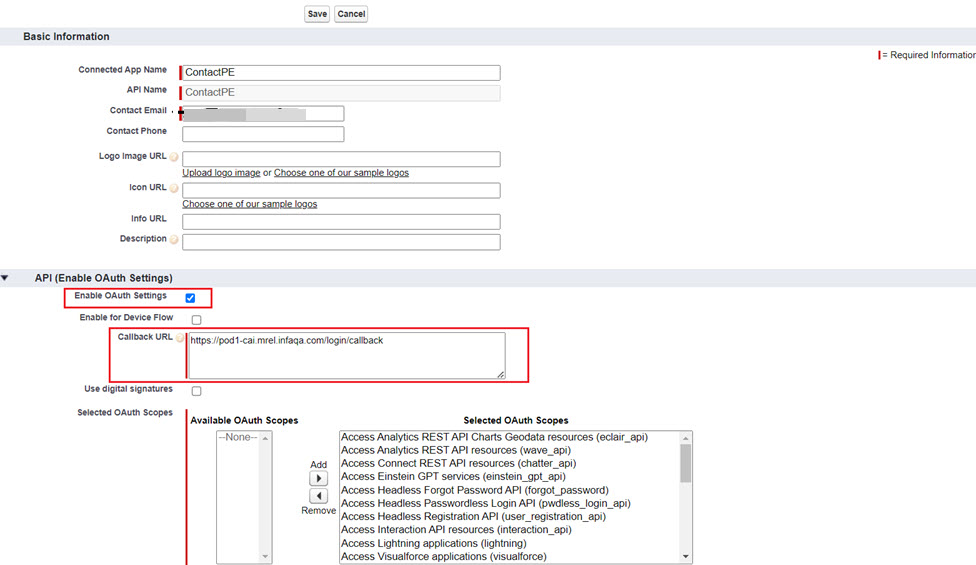The width and height of the screenshot is (976, 565).
Task: Show help icon next to Icon URL
Action: point(174,188)
